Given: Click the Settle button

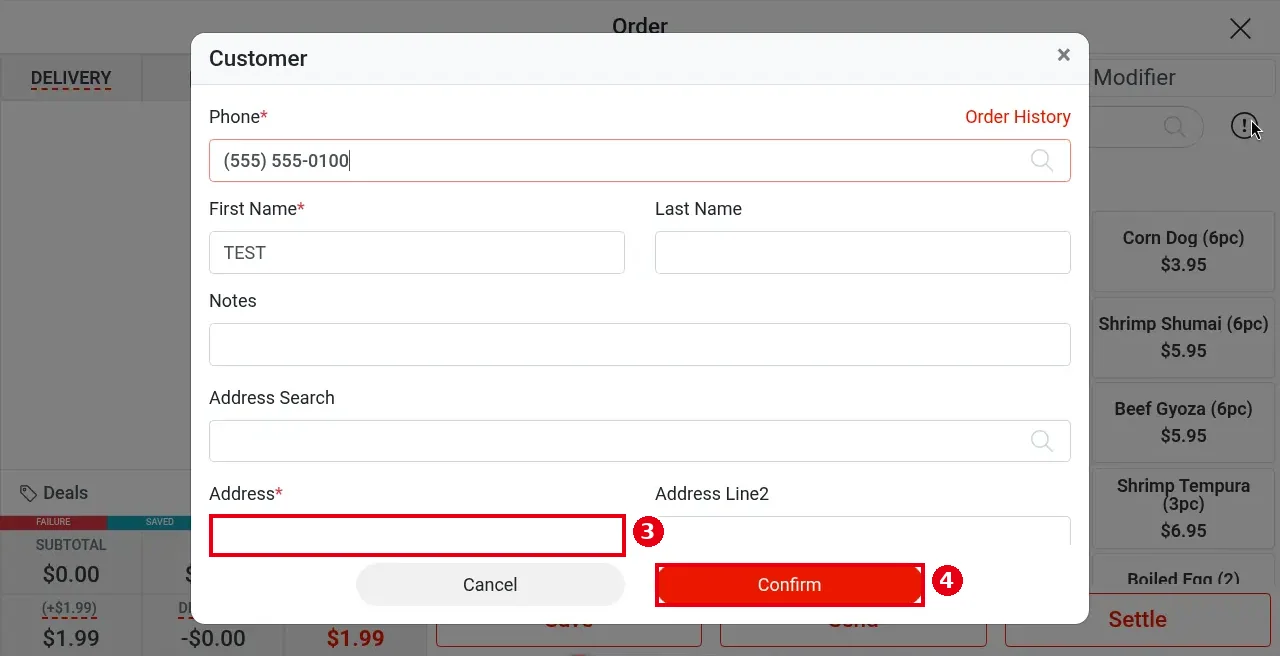Looking at the screenshot, I should [x=1138, y=619].
